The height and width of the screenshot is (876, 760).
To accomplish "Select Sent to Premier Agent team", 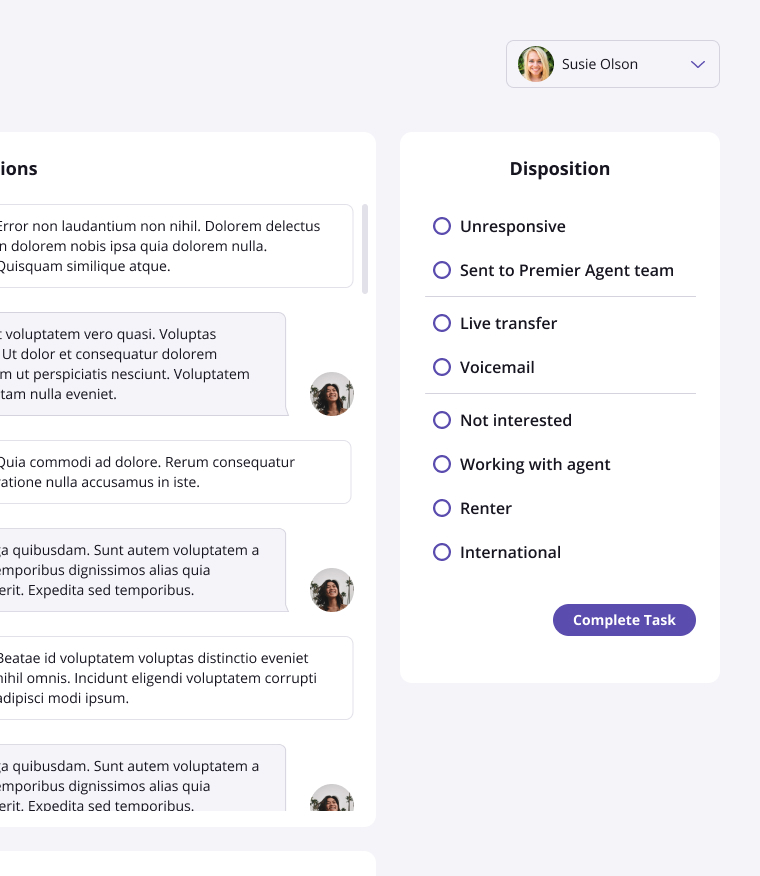I will pos(442,271).
